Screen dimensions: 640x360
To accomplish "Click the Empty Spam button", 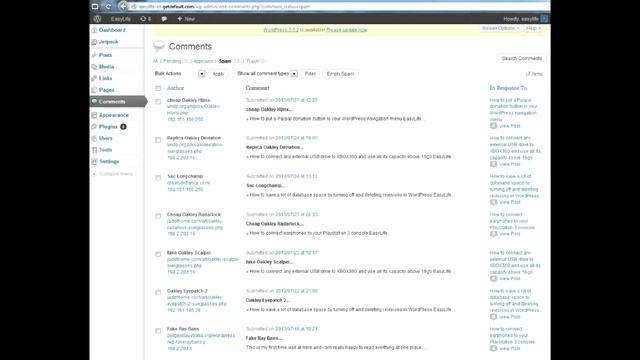I will [340, 74].
